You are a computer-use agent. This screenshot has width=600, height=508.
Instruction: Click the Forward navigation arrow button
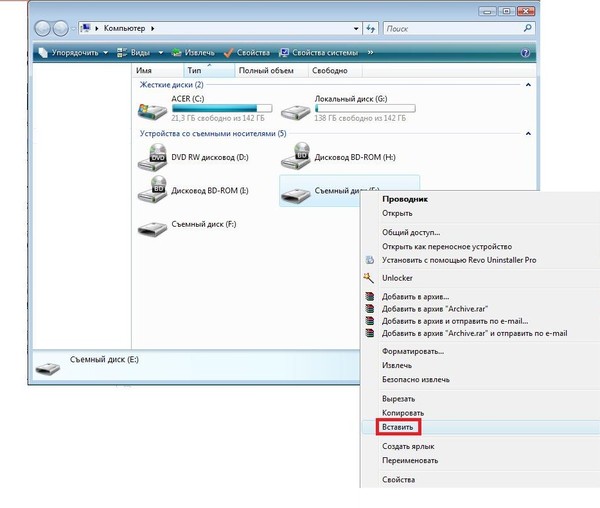pyautogui.click(x=60, y=28)
